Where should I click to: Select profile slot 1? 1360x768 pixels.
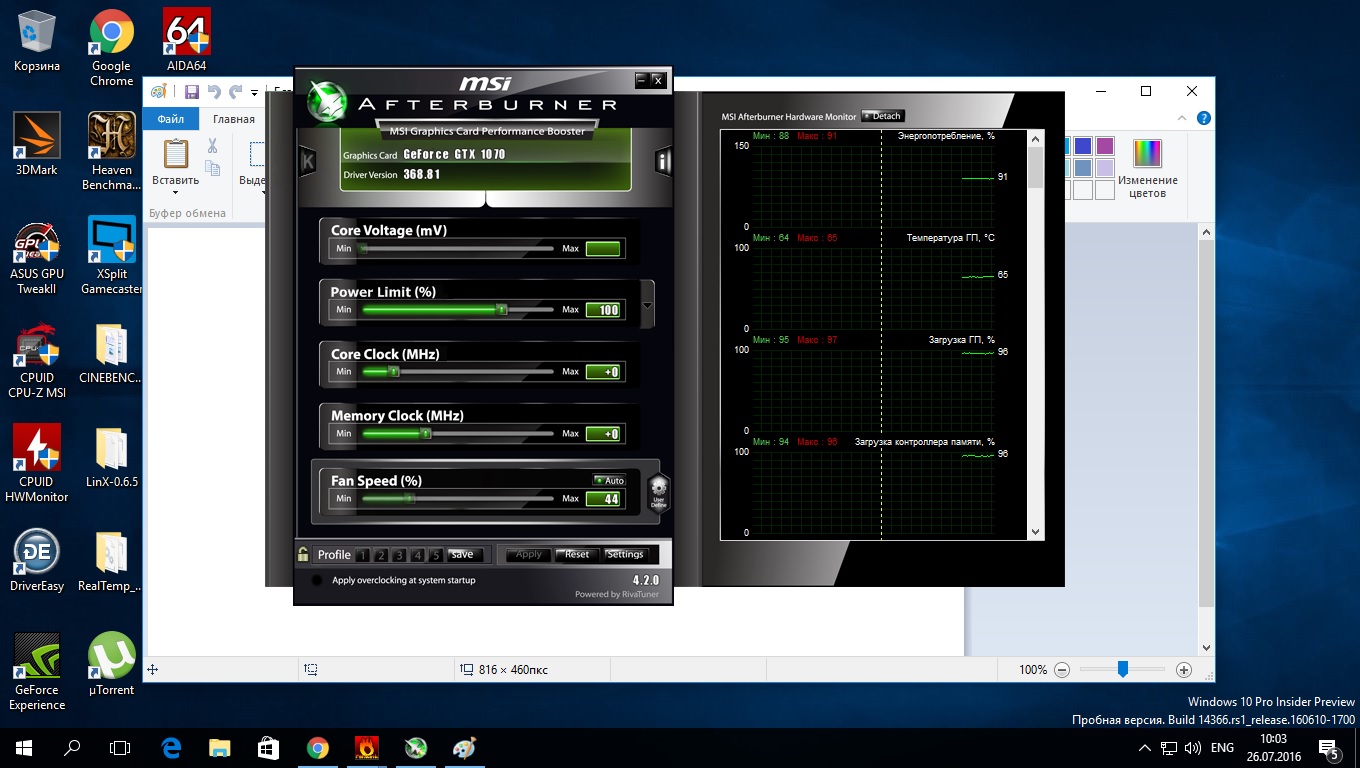362,555
